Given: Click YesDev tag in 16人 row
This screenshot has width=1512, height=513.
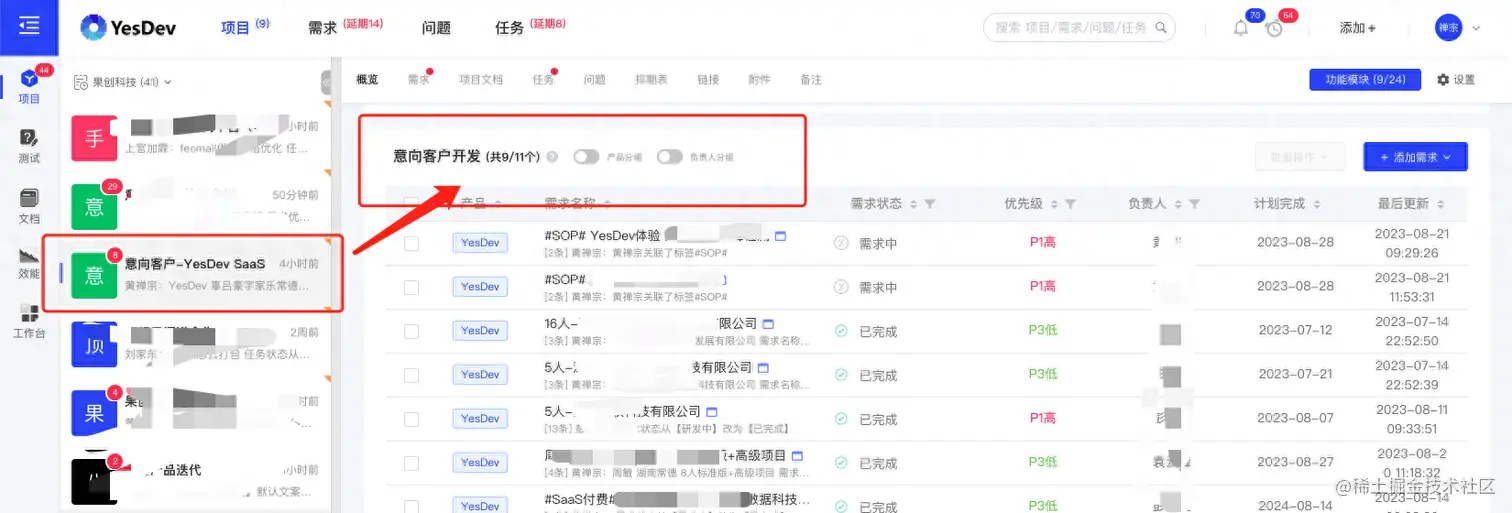Looking at the screenshot, I should click(480, 331).
